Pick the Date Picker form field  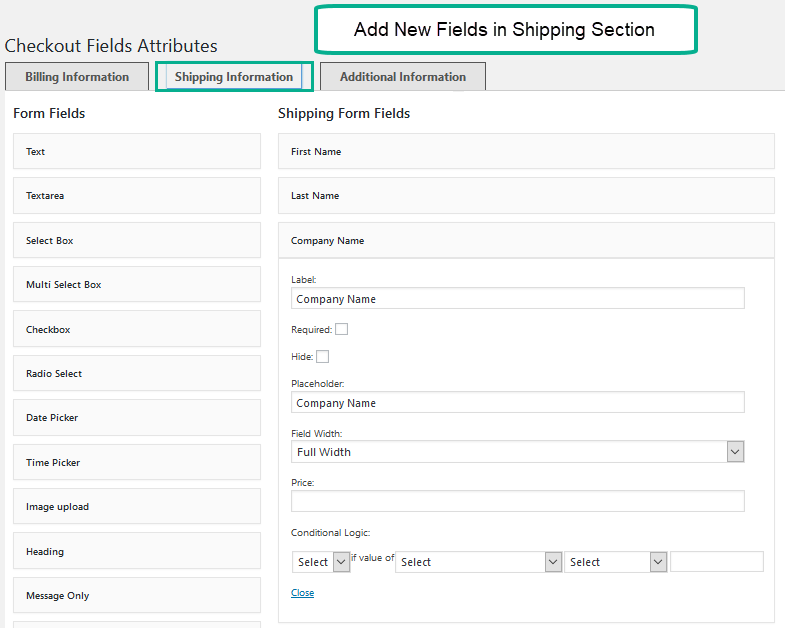tap(136, 418)
